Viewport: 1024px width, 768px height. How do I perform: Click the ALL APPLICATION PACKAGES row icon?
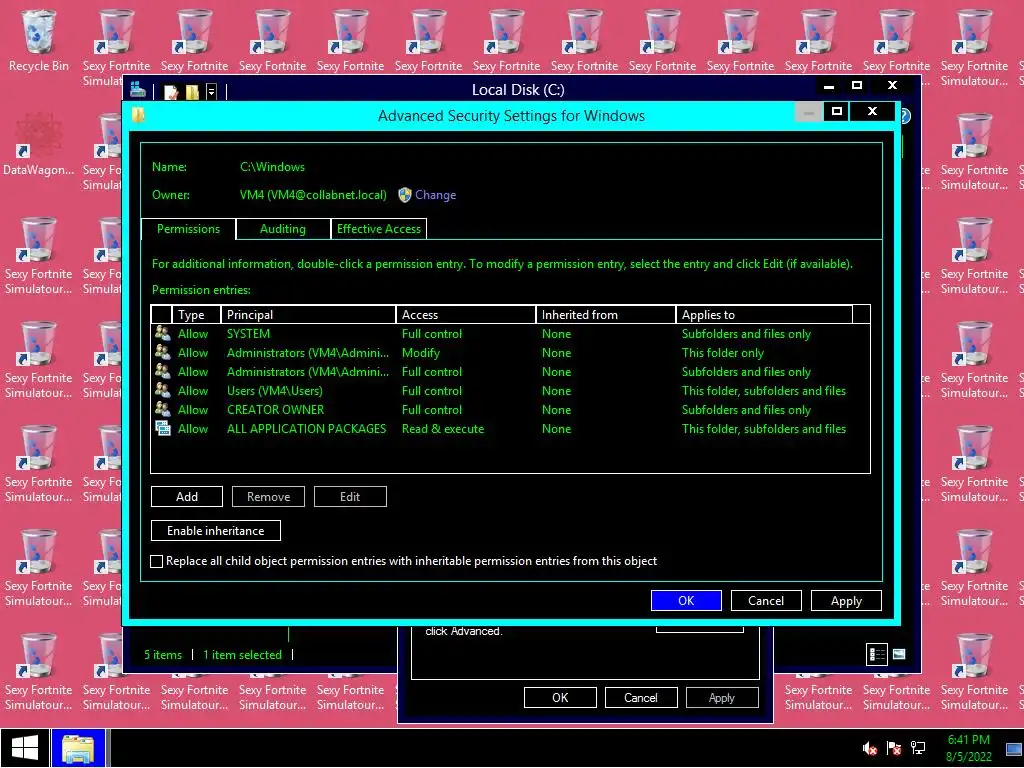[x=163, y=428]
